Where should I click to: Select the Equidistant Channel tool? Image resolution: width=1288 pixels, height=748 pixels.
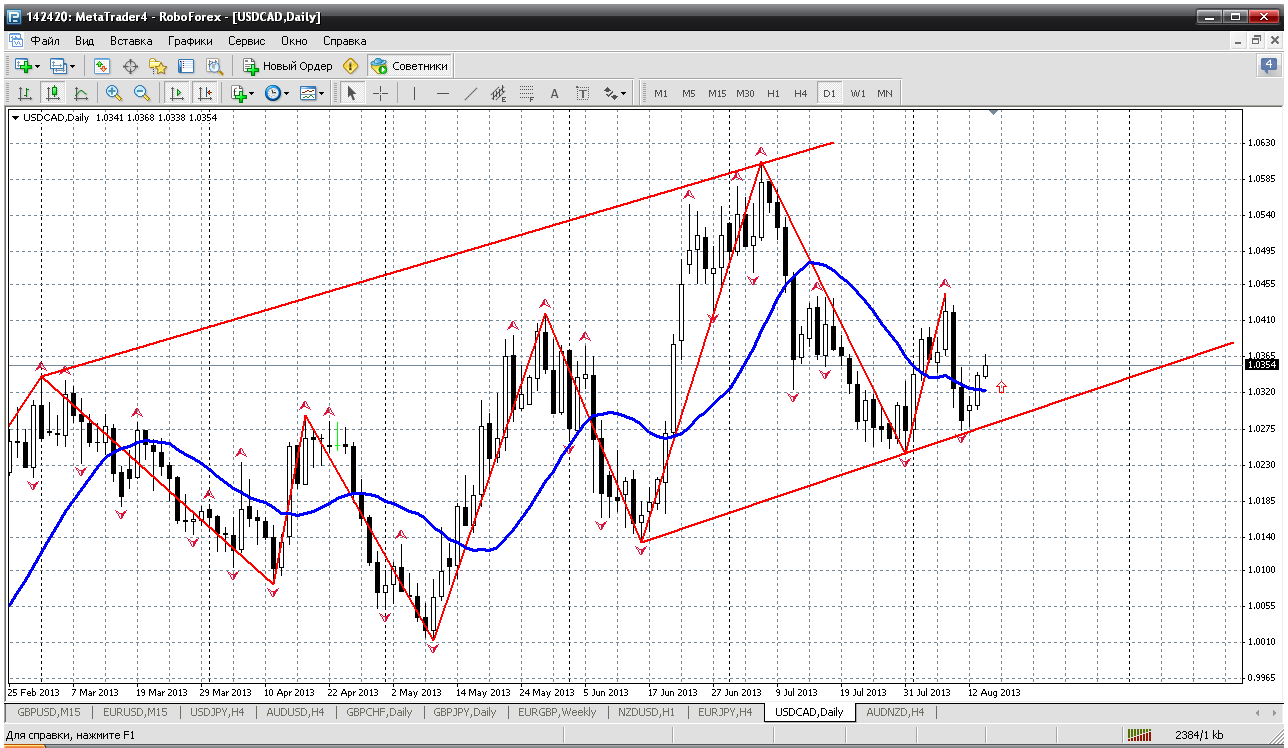(x=499, y=93)
